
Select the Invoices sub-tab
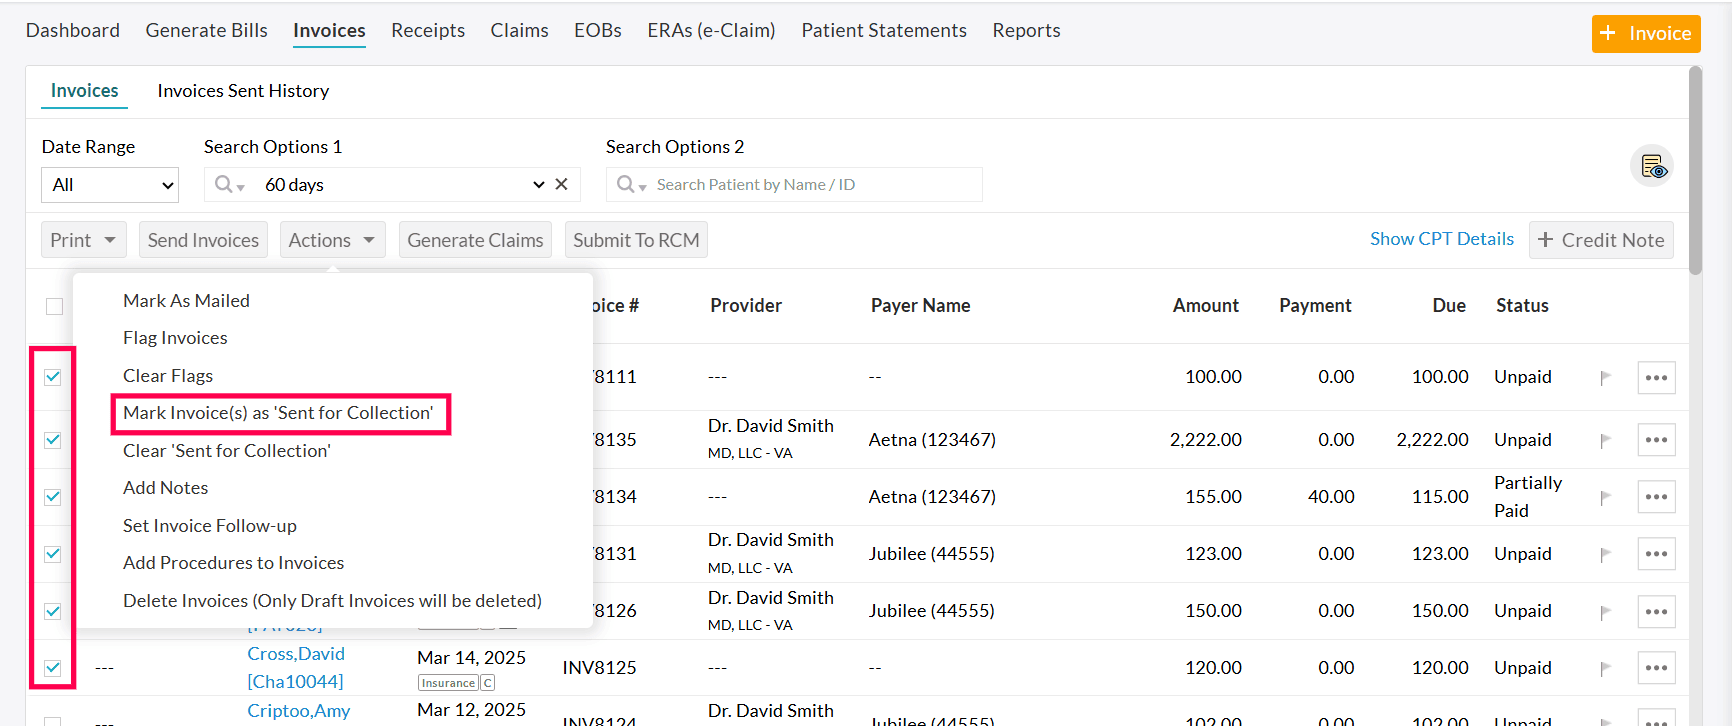[x=84, y=91]
